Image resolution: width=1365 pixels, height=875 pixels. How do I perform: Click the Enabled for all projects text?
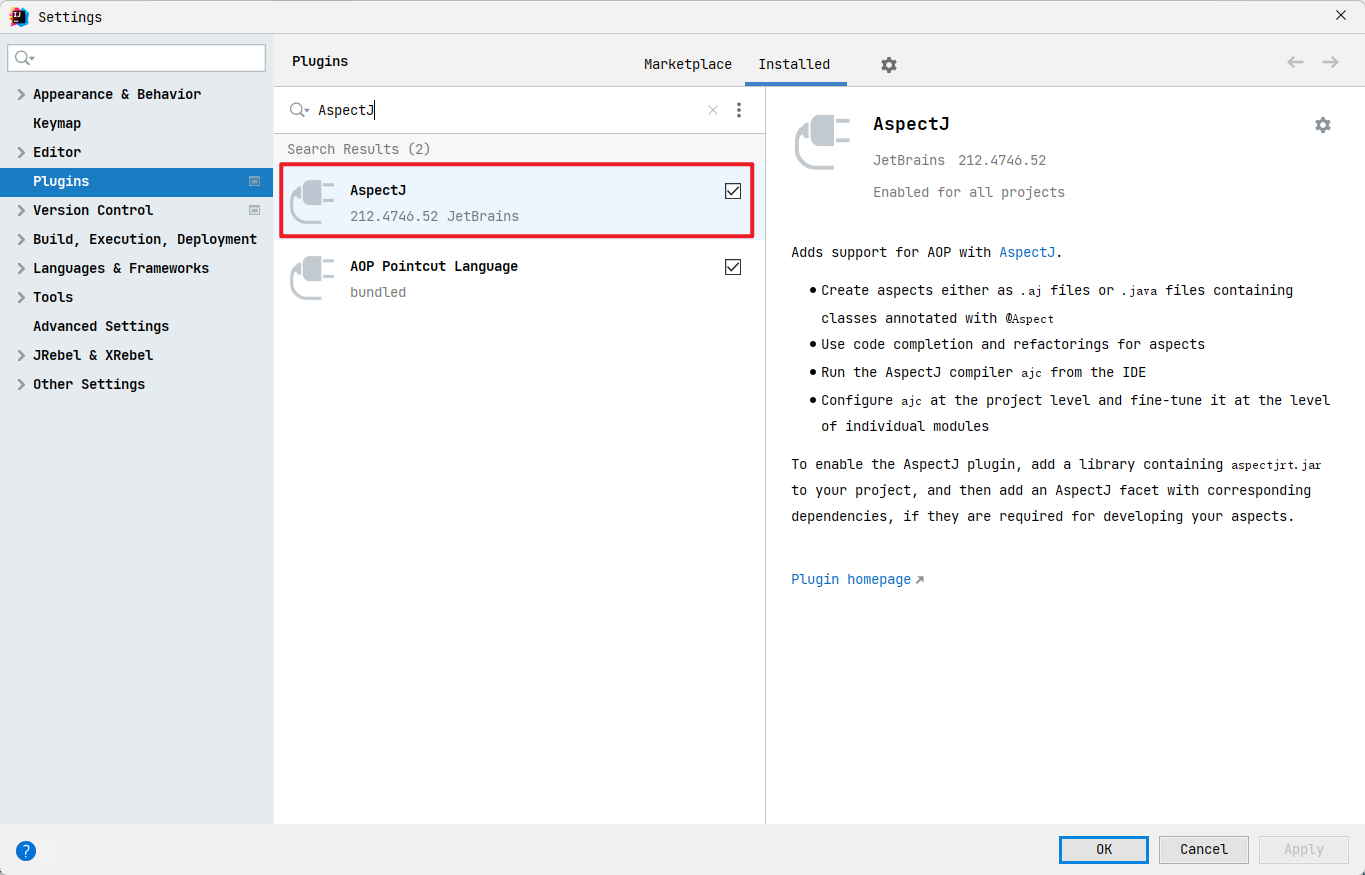pos(969,192)
